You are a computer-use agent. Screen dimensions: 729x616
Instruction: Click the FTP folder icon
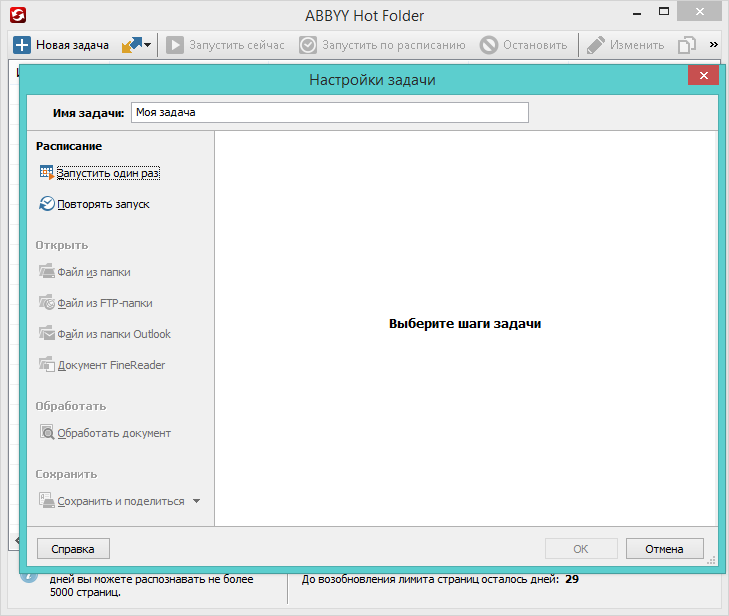(x=46, y=302)
